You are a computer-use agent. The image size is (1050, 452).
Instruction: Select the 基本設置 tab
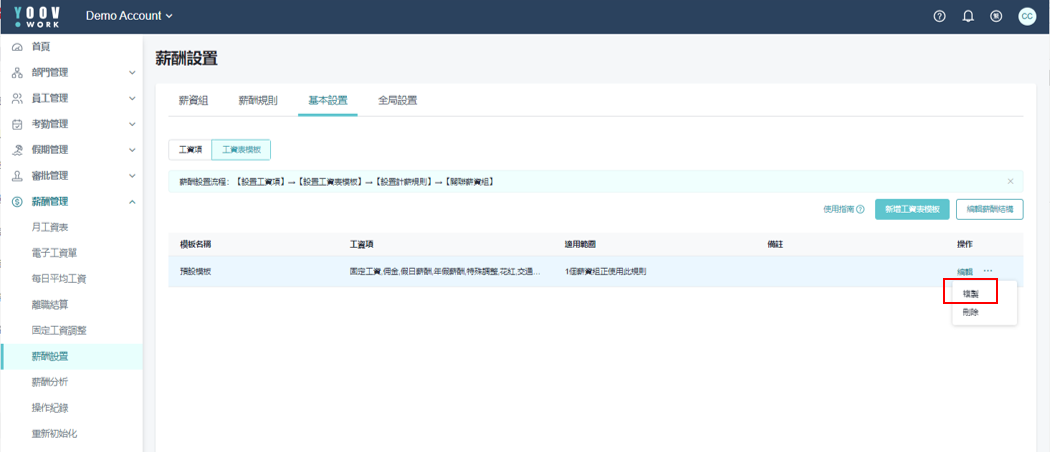tap(327, 101)
